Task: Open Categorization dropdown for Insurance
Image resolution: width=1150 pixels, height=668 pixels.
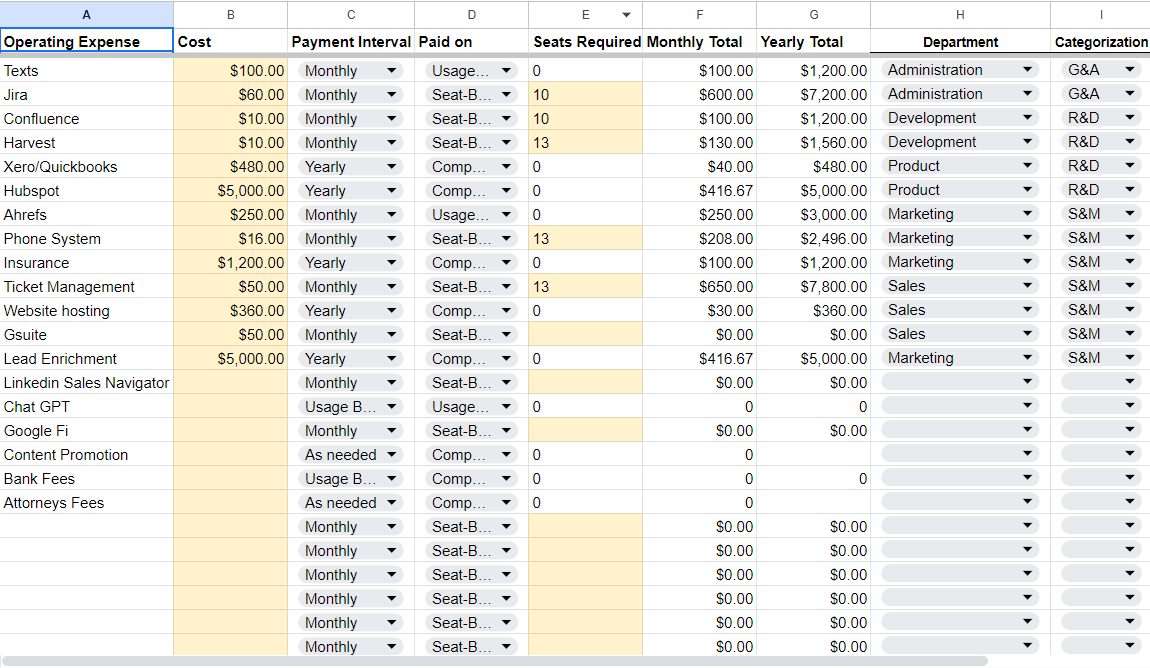Action: click(1102, 262)
